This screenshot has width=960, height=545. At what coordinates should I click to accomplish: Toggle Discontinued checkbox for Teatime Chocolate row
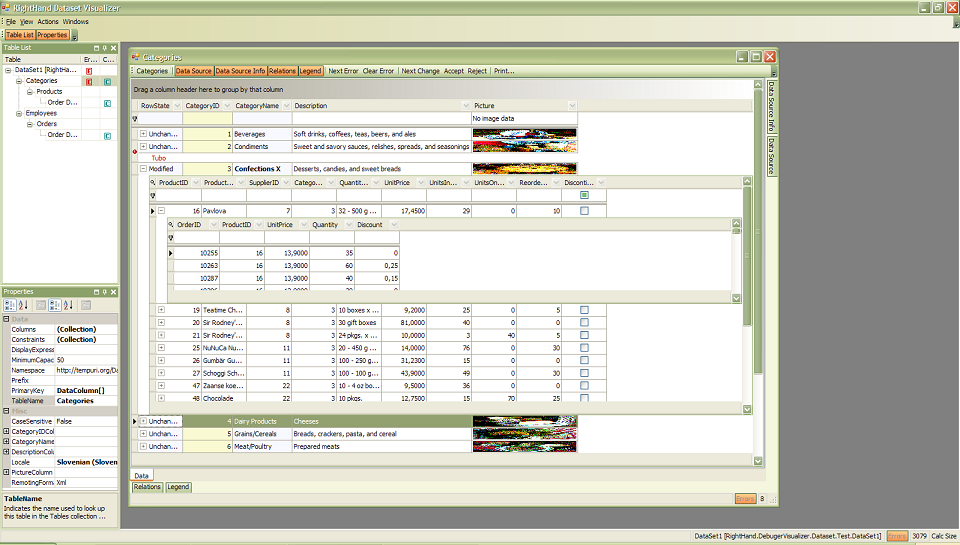click(584, 310)
